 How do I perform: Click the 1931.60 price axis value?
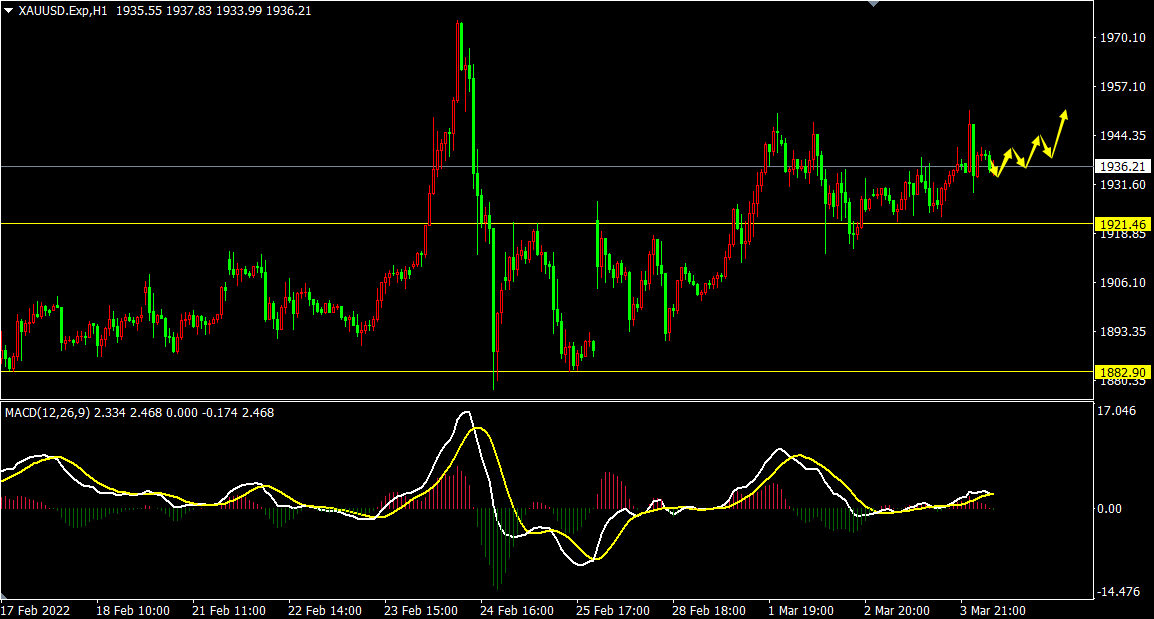point(1122,185)
